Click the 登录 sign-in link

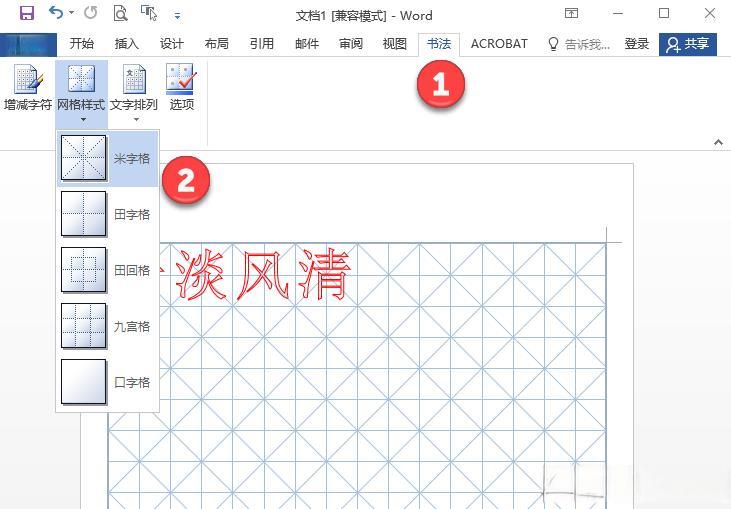point(637,44)
